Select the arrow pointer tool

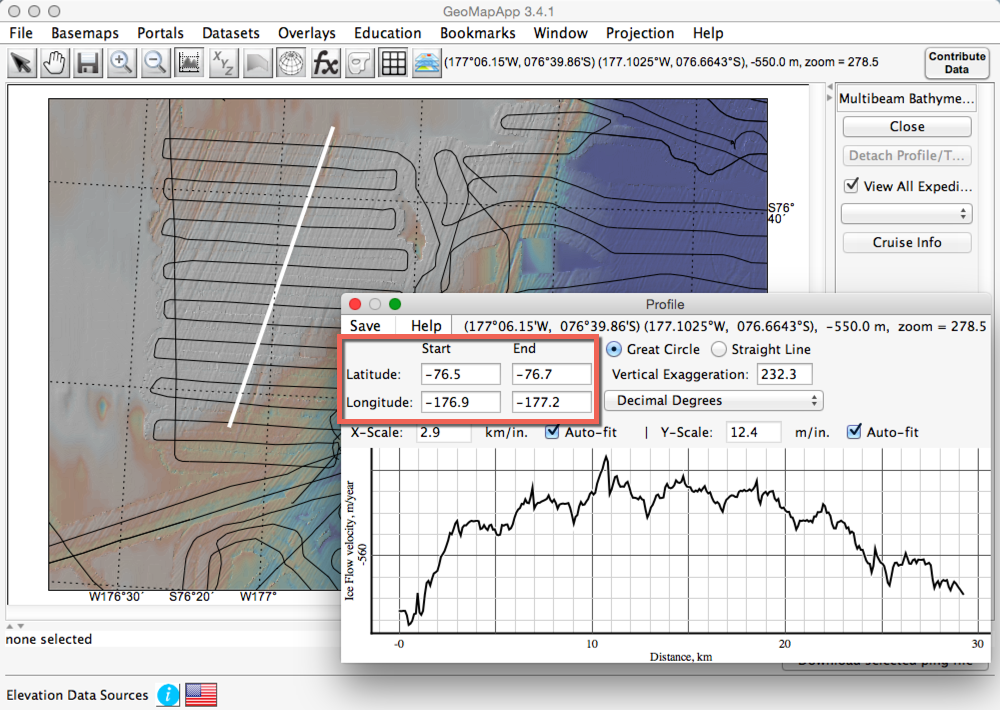click(22, 63)
